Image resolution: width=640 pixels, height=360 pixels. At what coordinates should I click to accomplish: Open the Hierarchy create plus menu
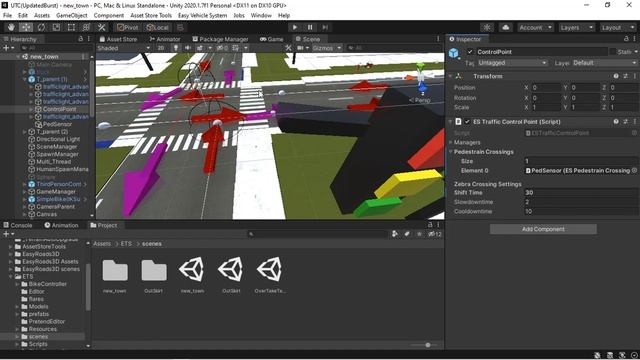coord(8,48)
